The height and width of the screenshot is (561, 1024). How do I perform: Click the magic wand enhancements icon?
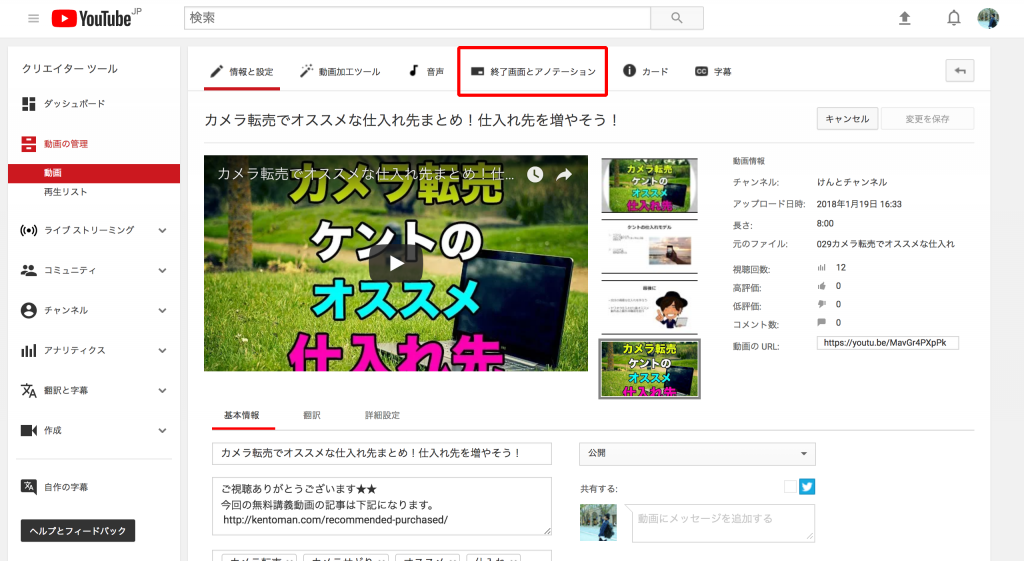point(306,71)
